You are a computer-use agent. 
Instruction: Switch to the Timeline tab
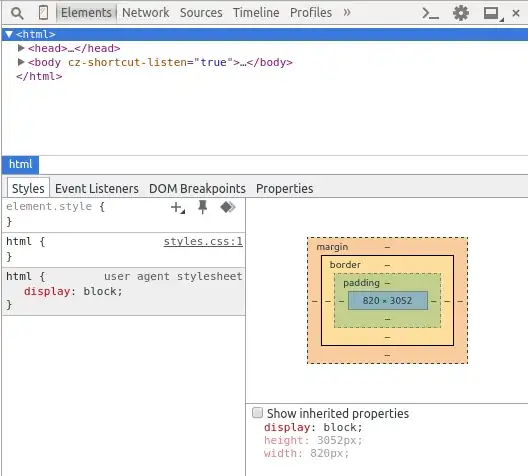click(256, 13)
